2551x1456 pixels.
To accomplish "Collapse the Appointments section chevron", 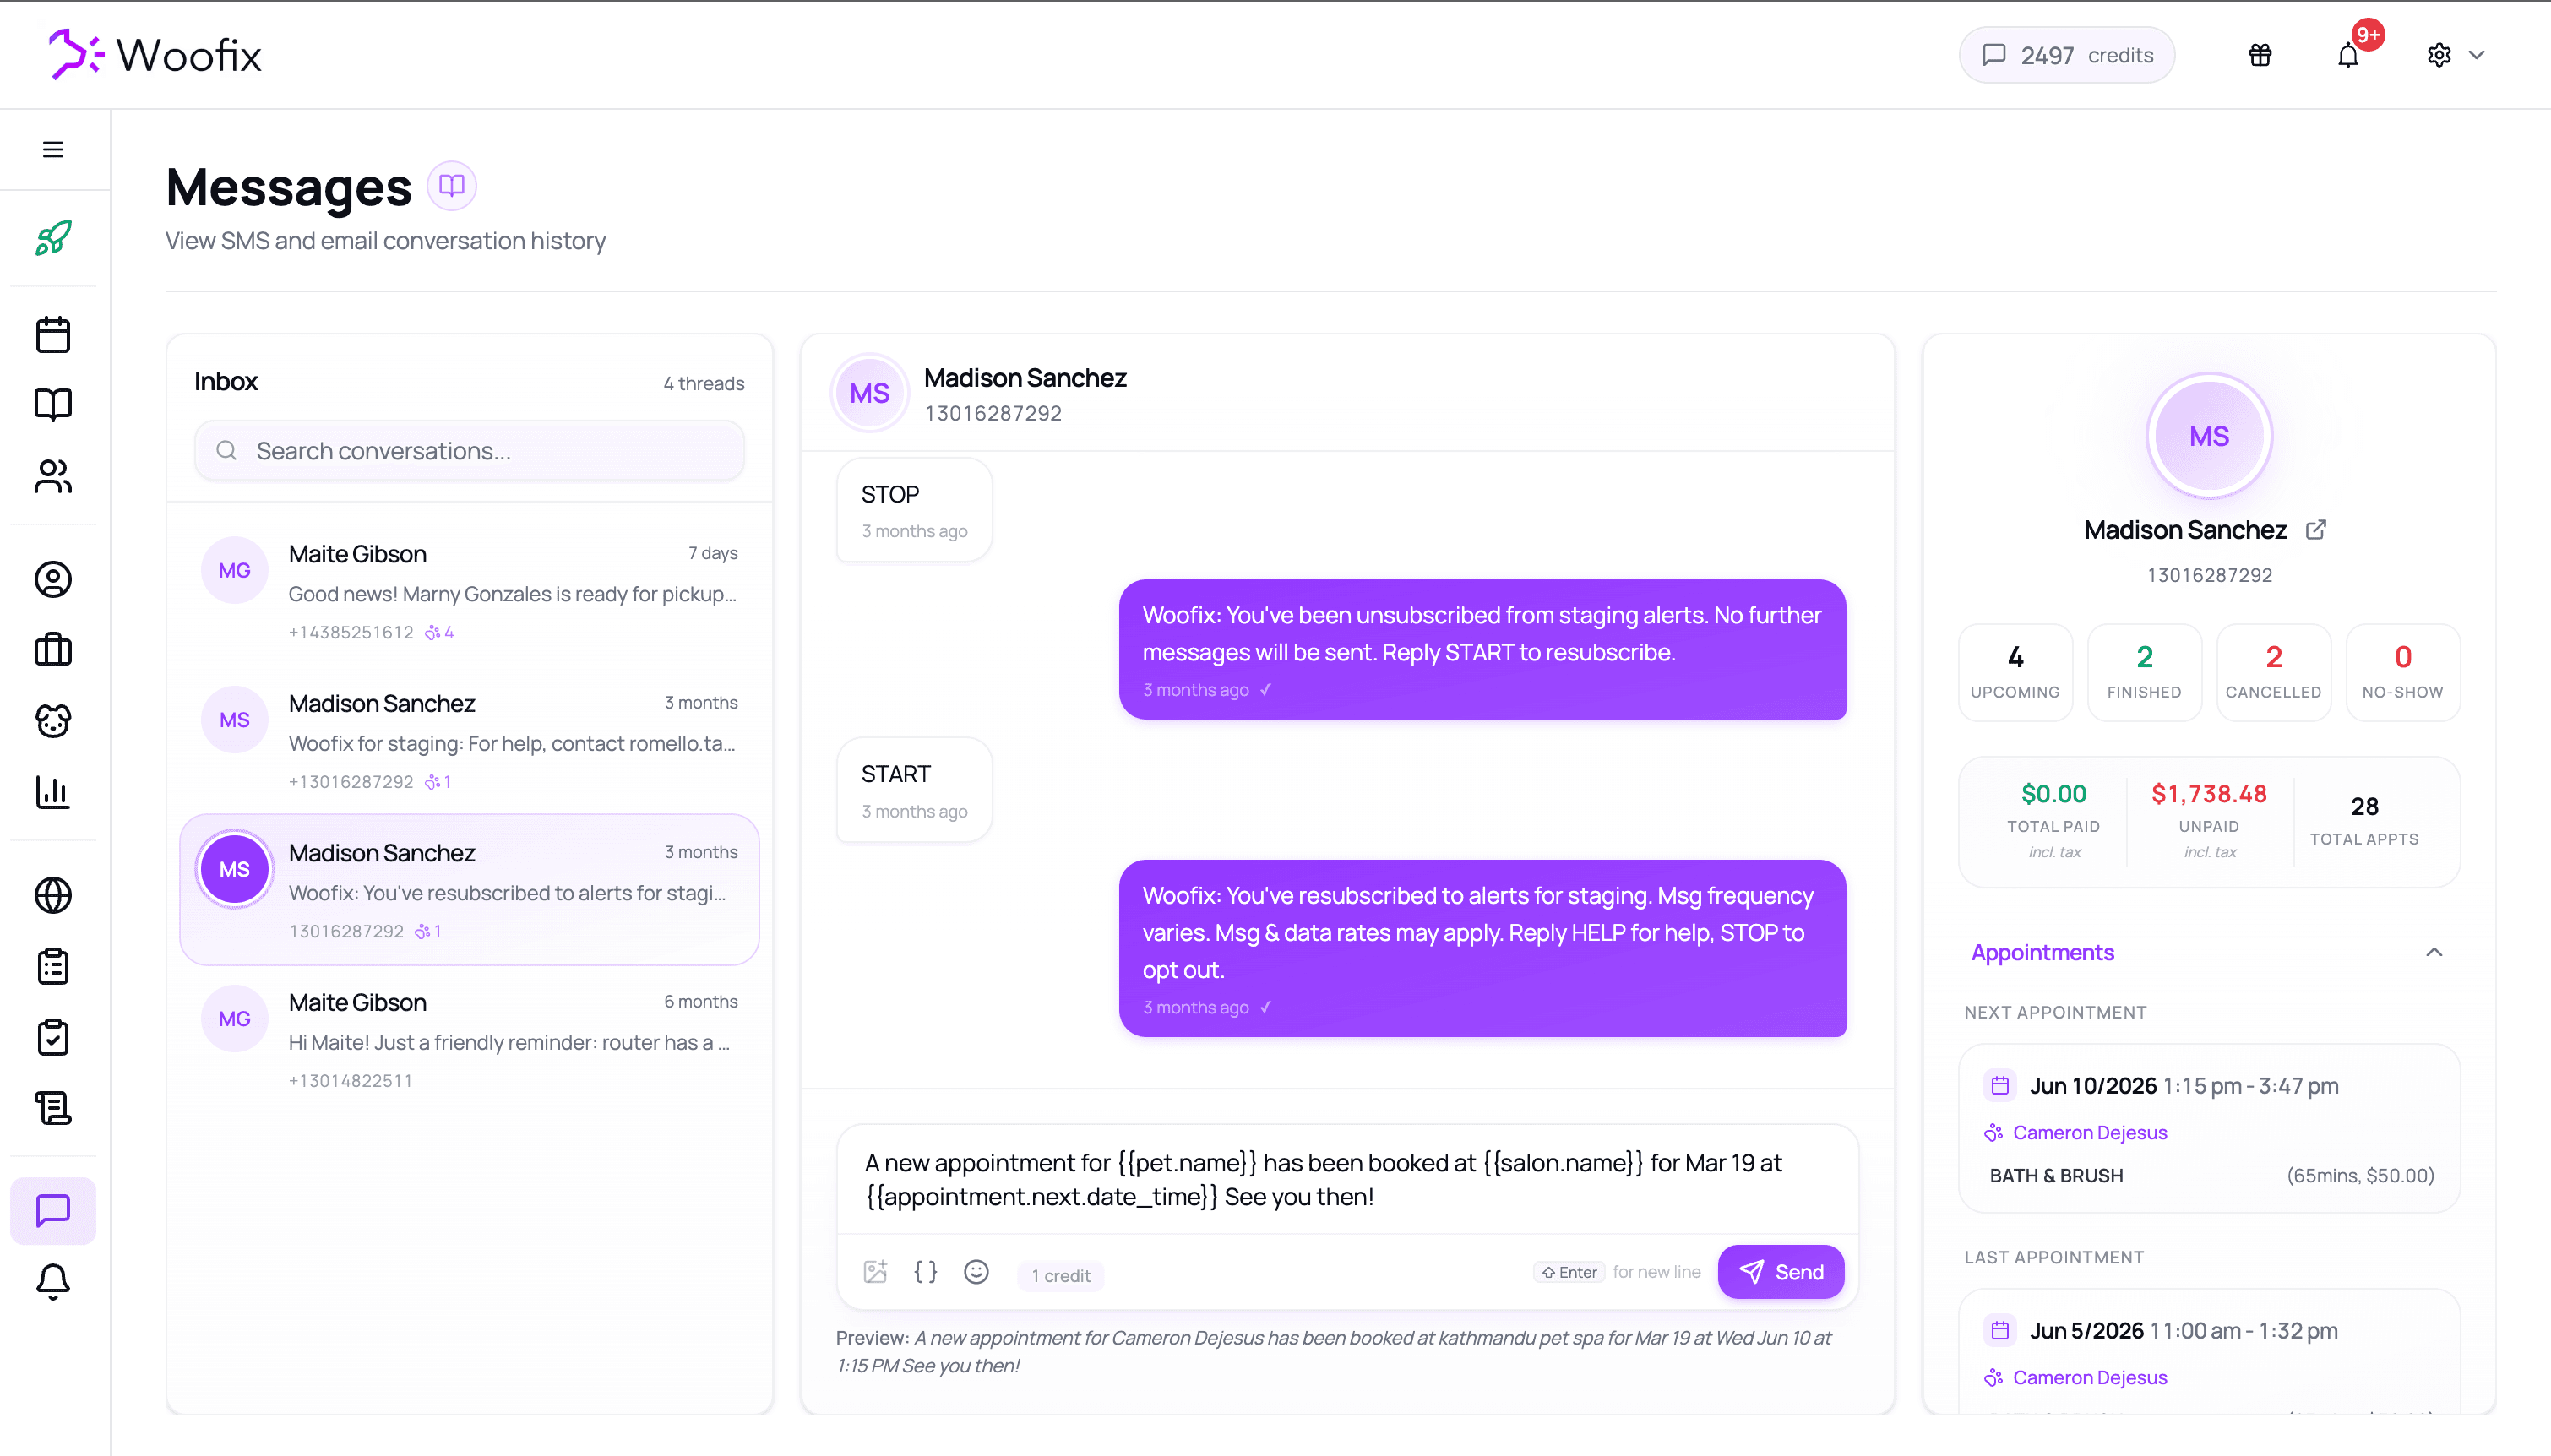I will pos(2434,952).
